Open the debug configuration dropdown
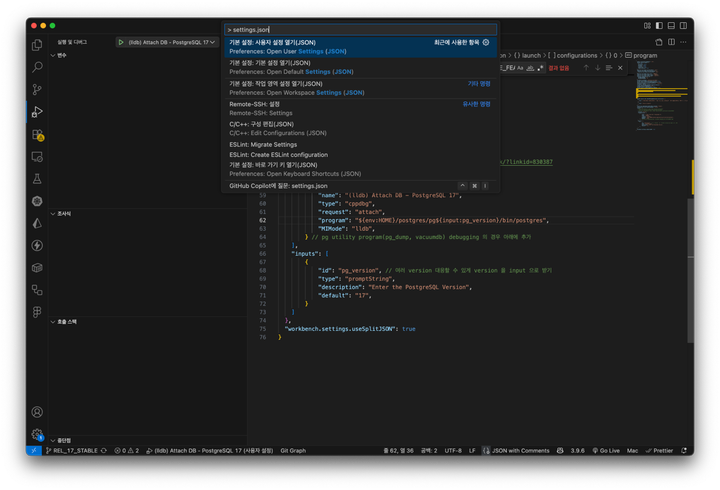The image size is (720, 490). tap(171, 42)
